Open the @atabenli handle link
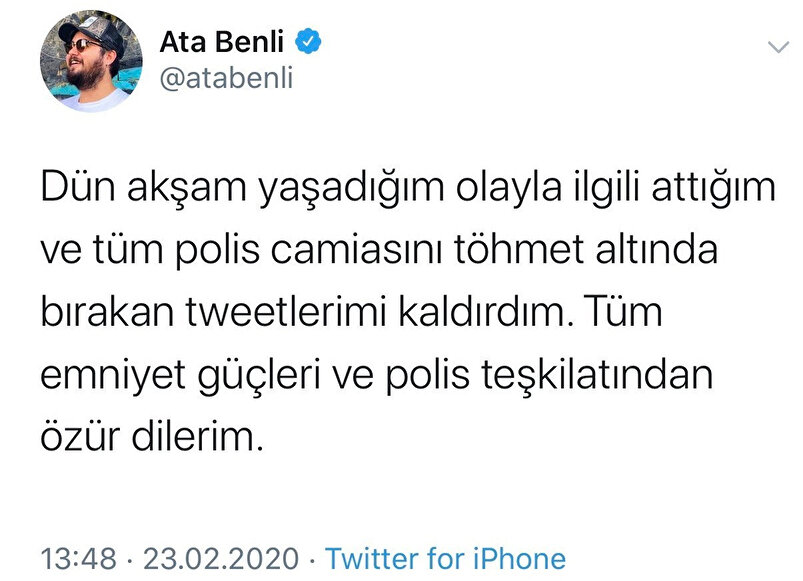The image size is (803, 581). click(227, 80)
